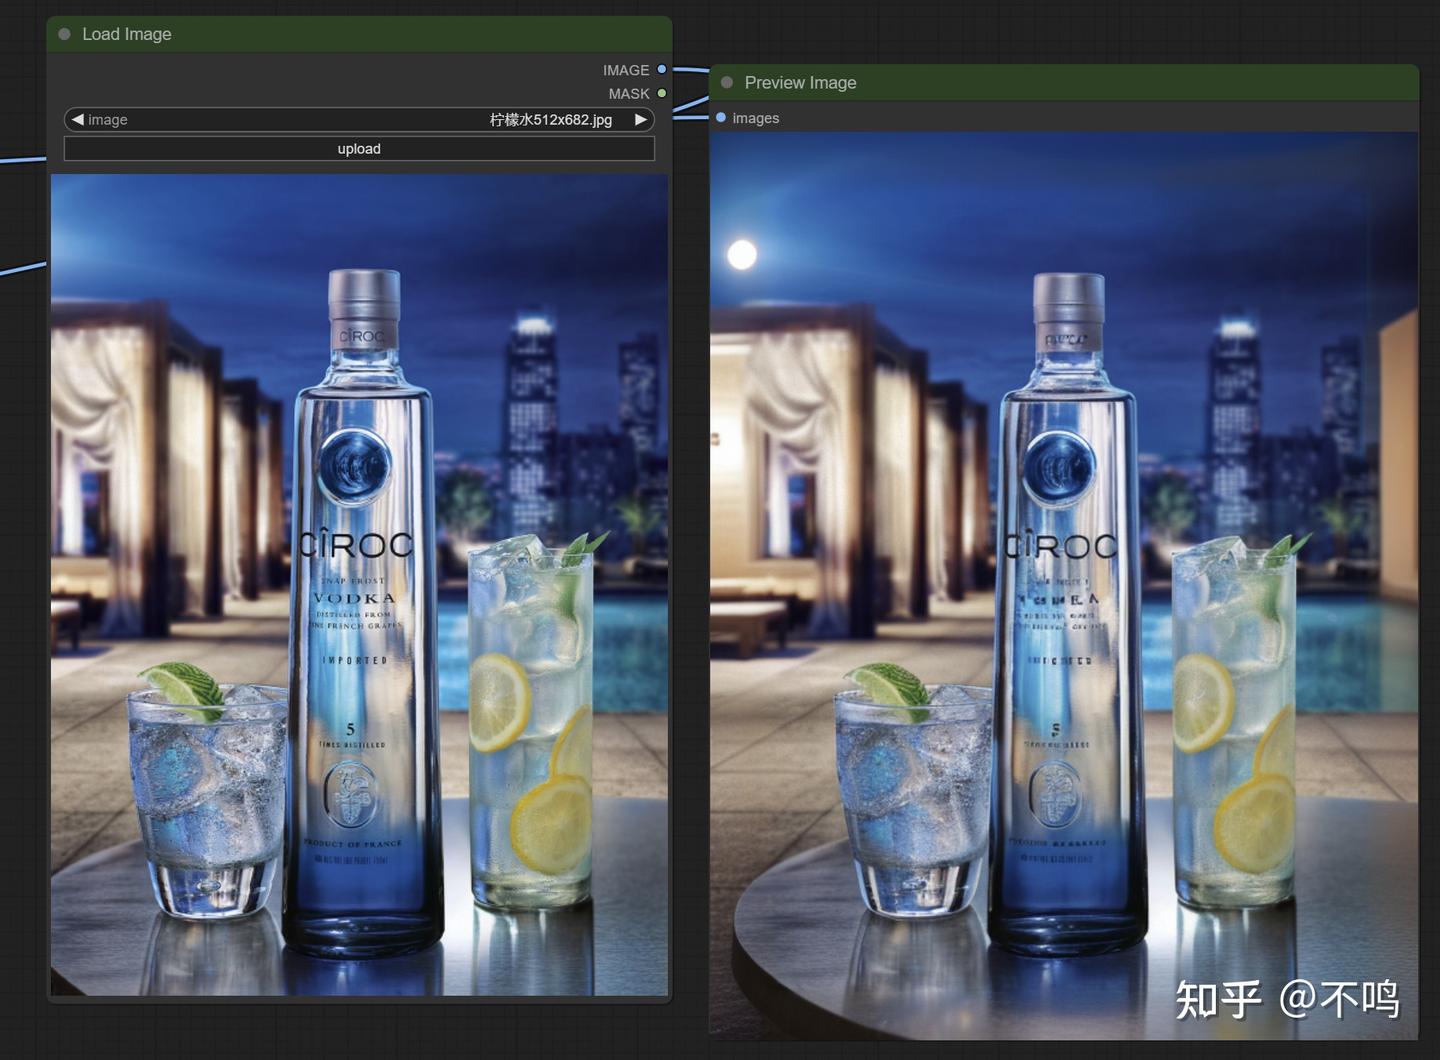
Task: Click the upload button in Load Image
Action: point(359,149)
